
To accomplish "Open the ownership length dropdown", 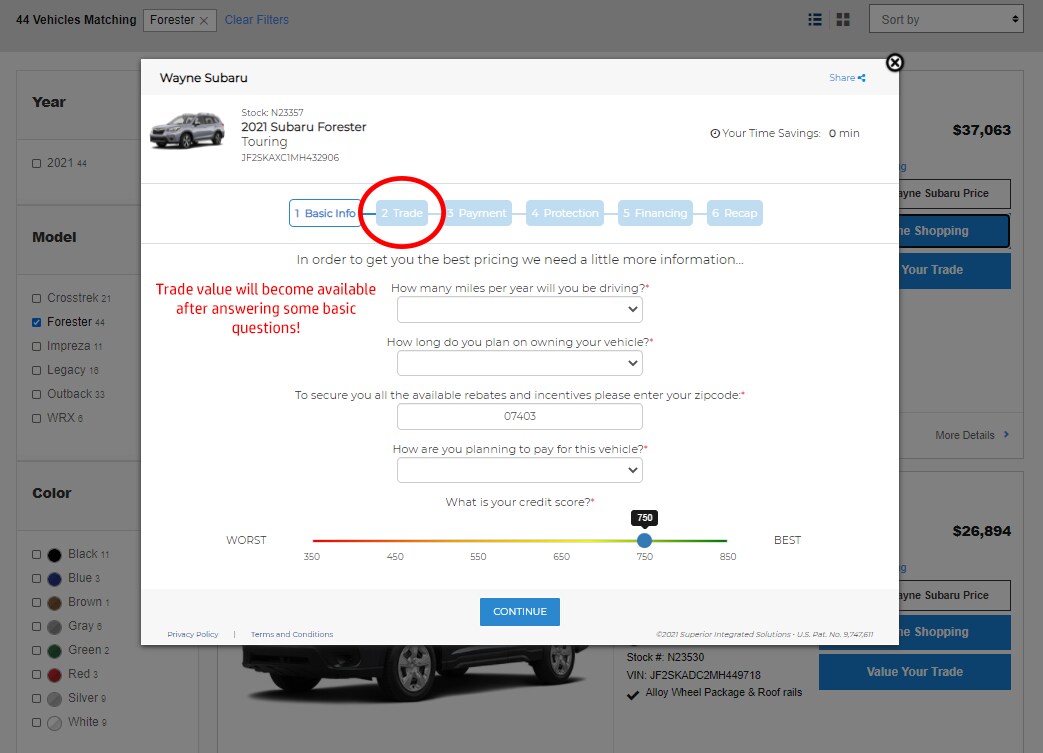I will click(520, 363).
